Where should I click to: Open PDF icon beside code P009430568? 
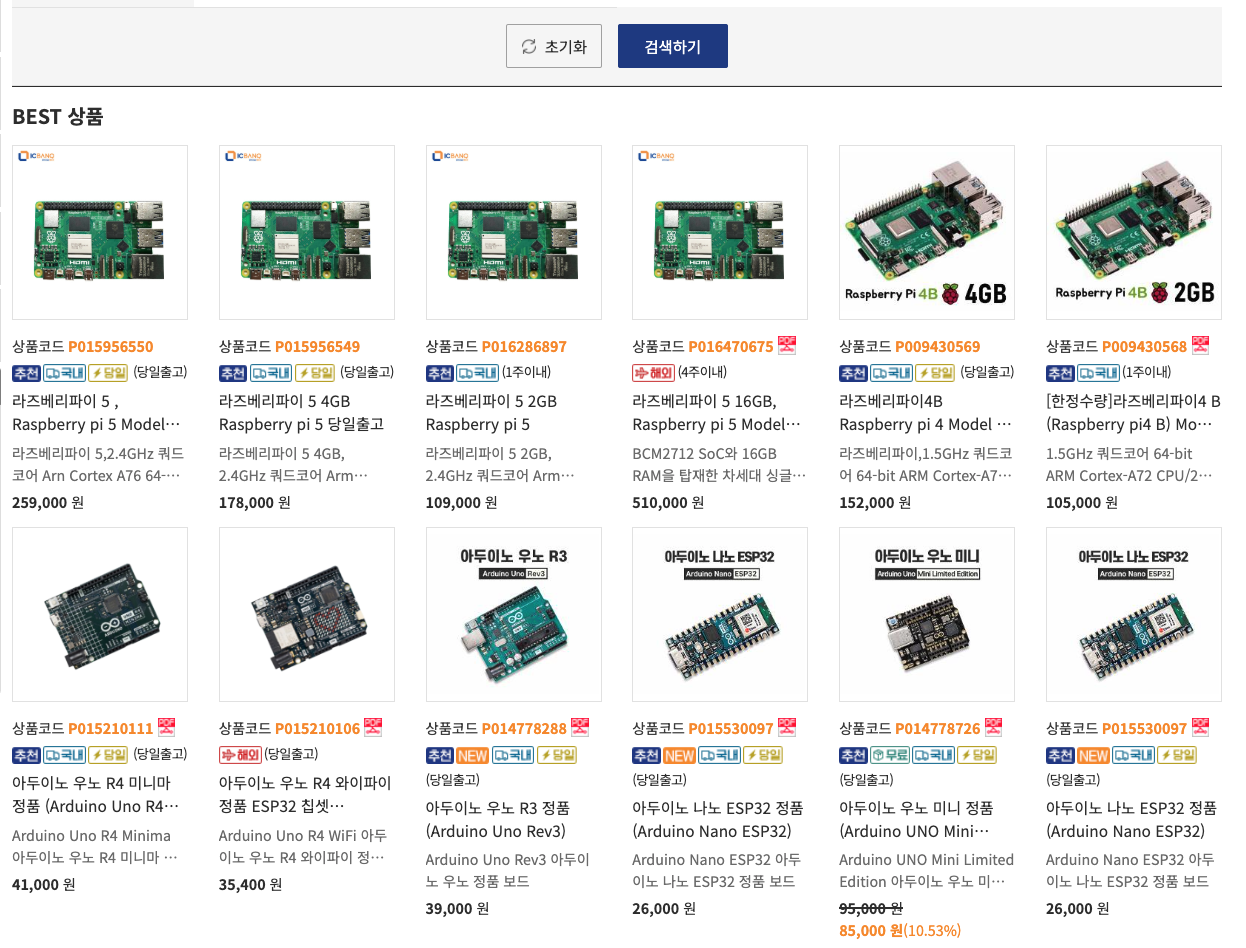pos(1201,345)
